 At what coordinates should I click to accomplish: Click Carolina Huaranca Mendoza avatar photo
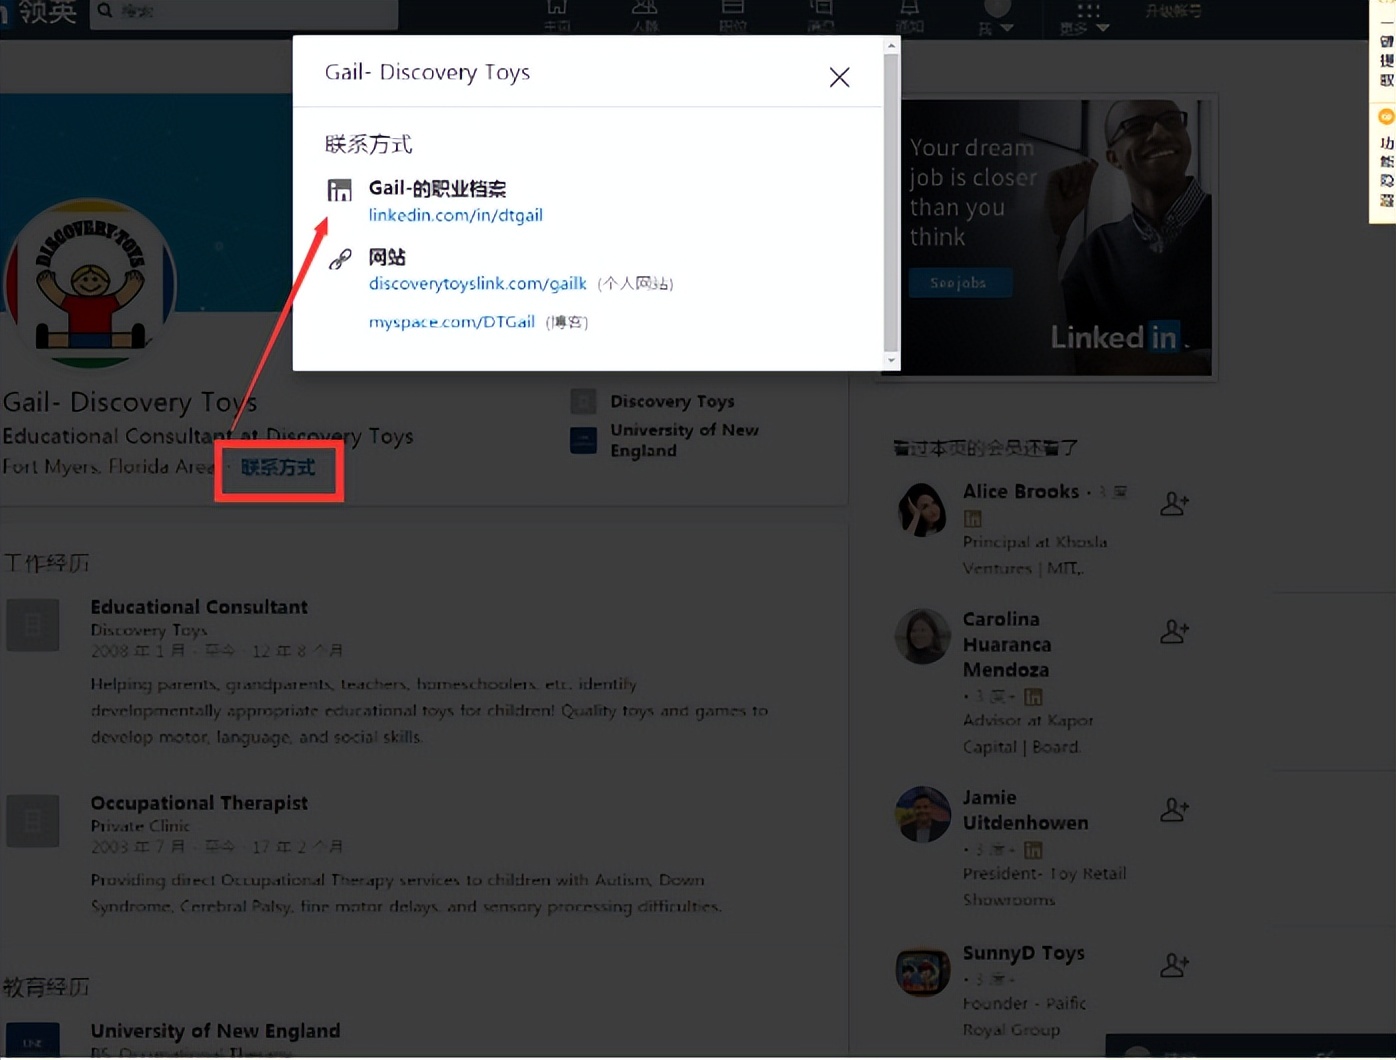tap(922, 637)
